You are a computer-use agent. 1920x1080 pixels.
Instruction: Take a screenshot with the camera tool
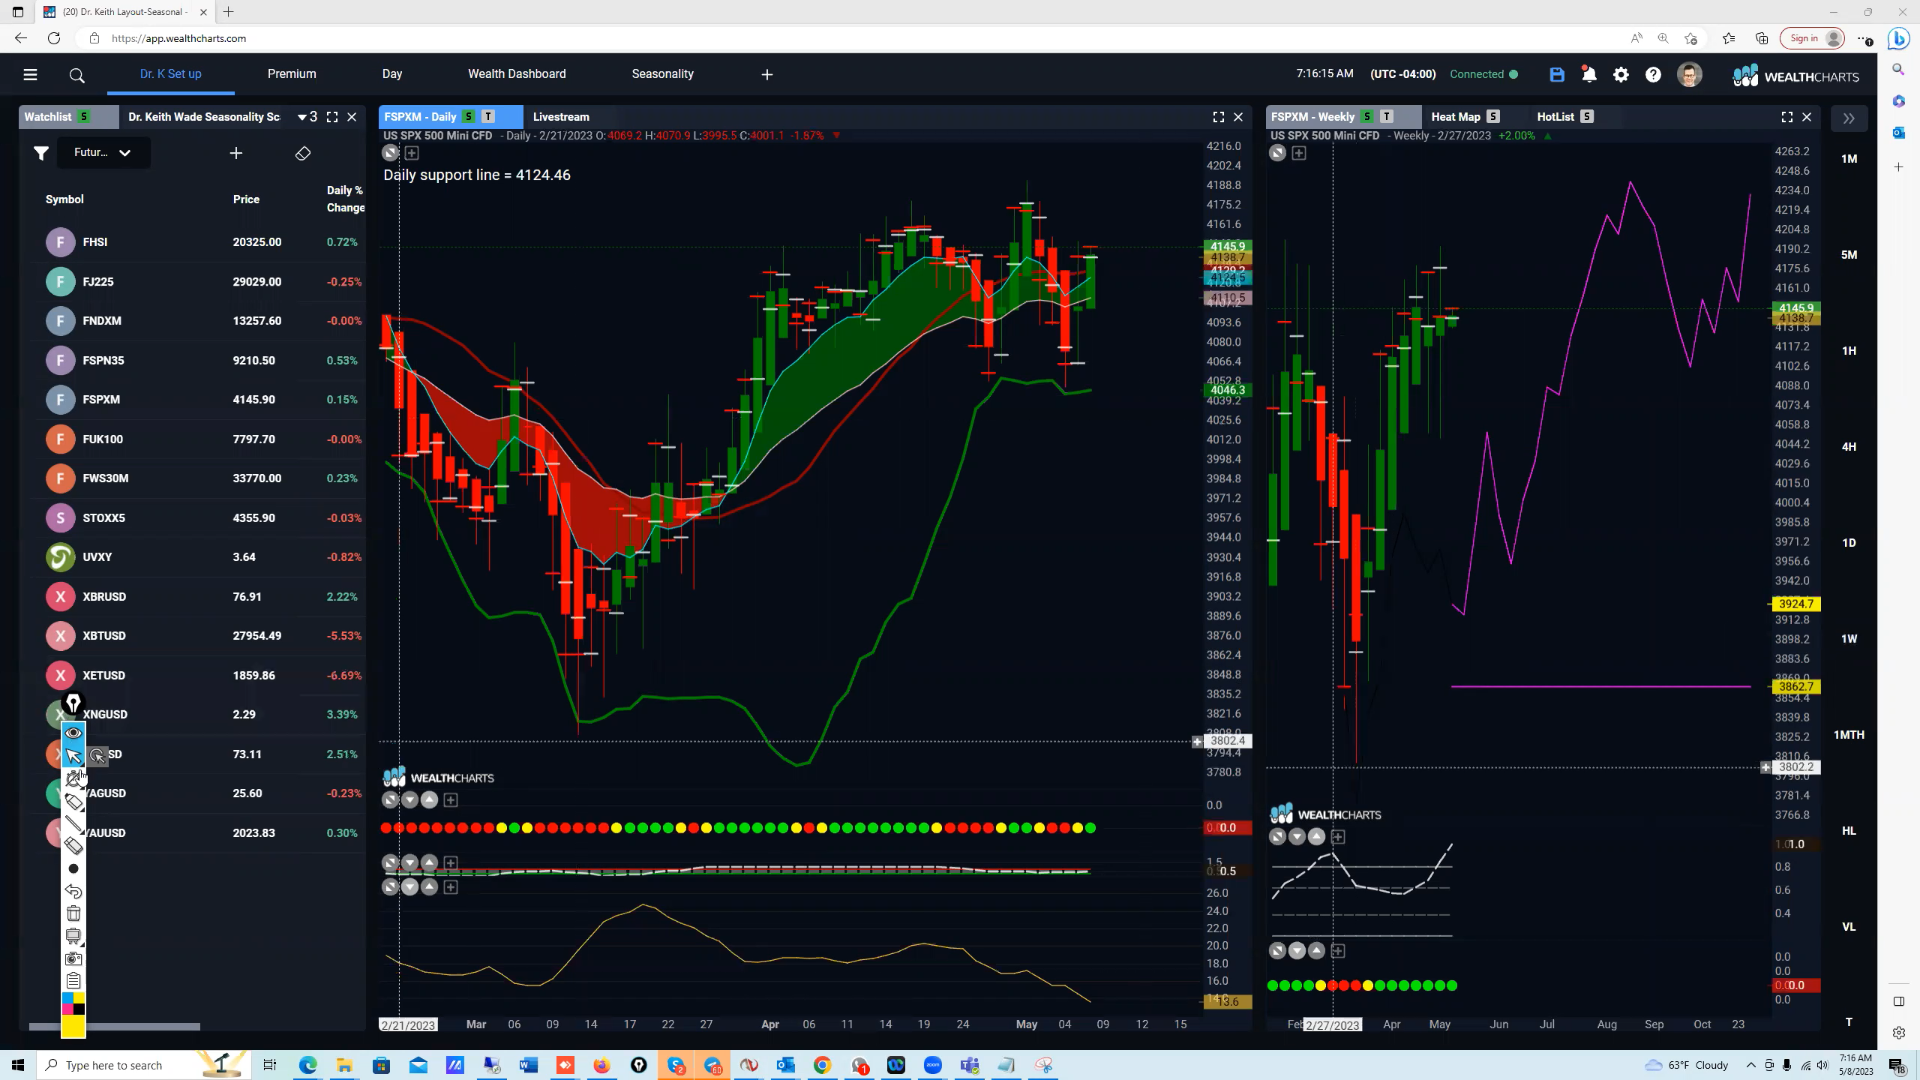pyautogui.click(x=73, y=959)
